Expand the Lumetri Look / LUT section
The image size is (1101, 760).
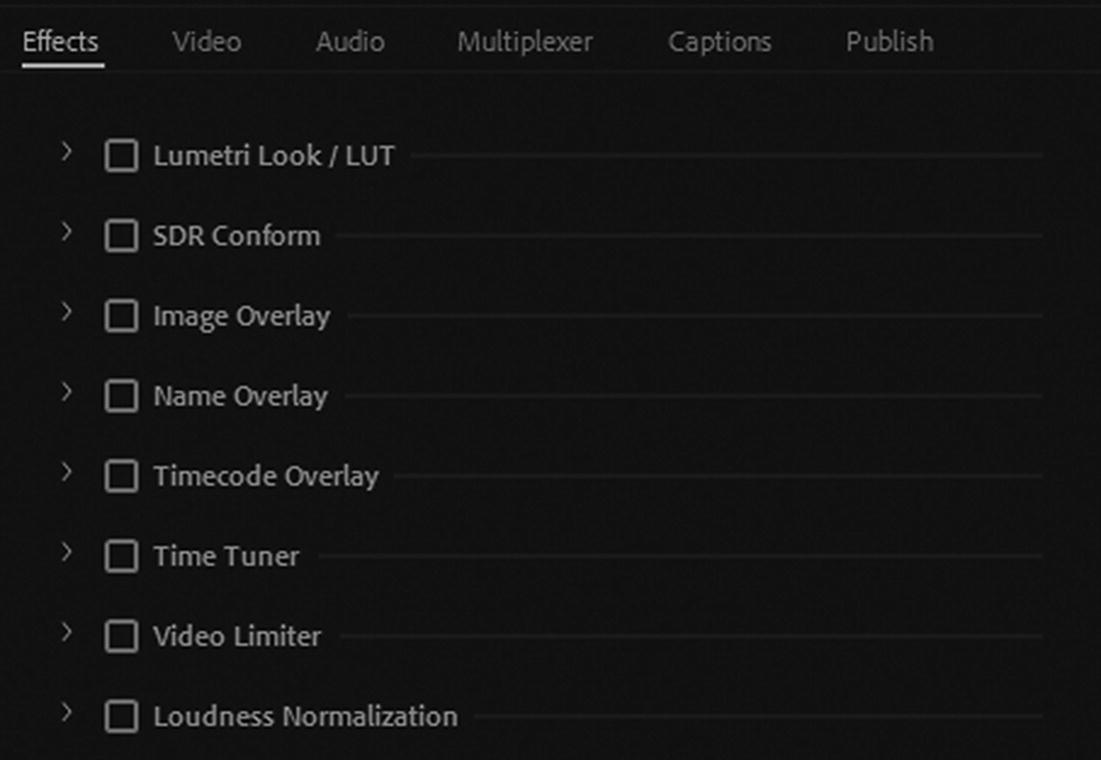pyautogui.click(x=67, y=152)
